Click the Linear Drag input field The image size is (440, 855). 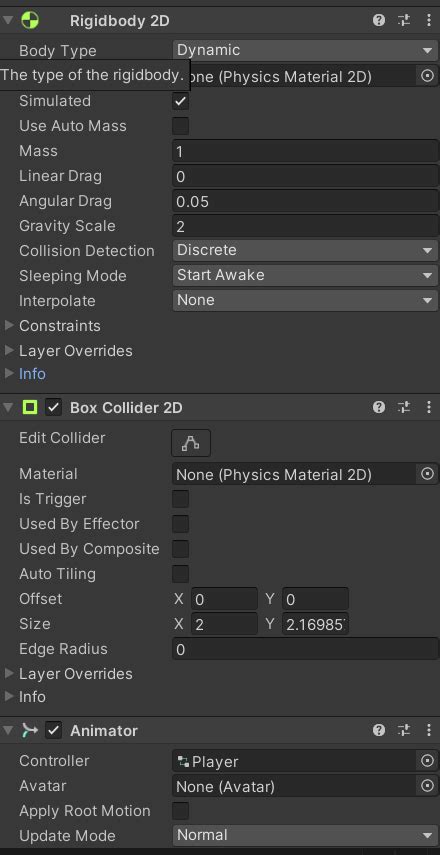[x=305, y=176]
